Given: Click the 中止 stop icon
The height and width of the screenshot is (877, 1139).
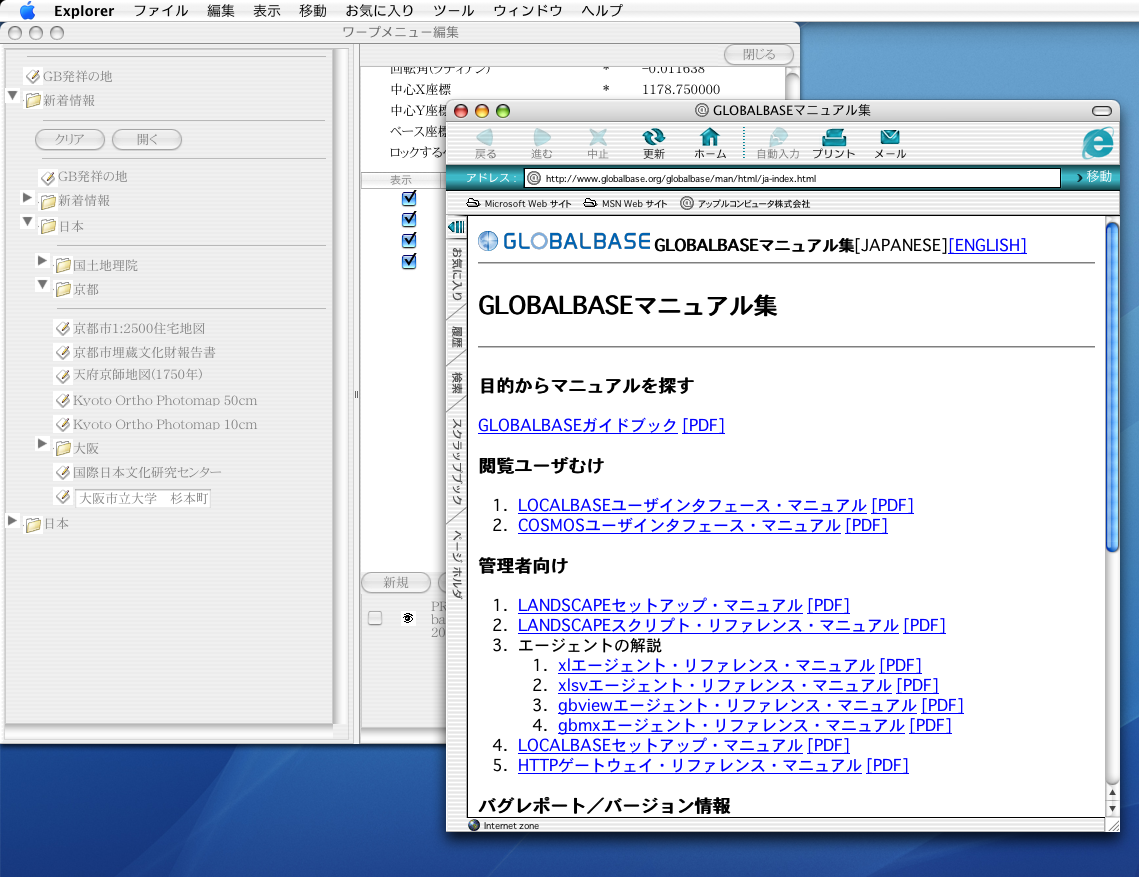Looking at the screenshot, I should click(x=598, y=137).
